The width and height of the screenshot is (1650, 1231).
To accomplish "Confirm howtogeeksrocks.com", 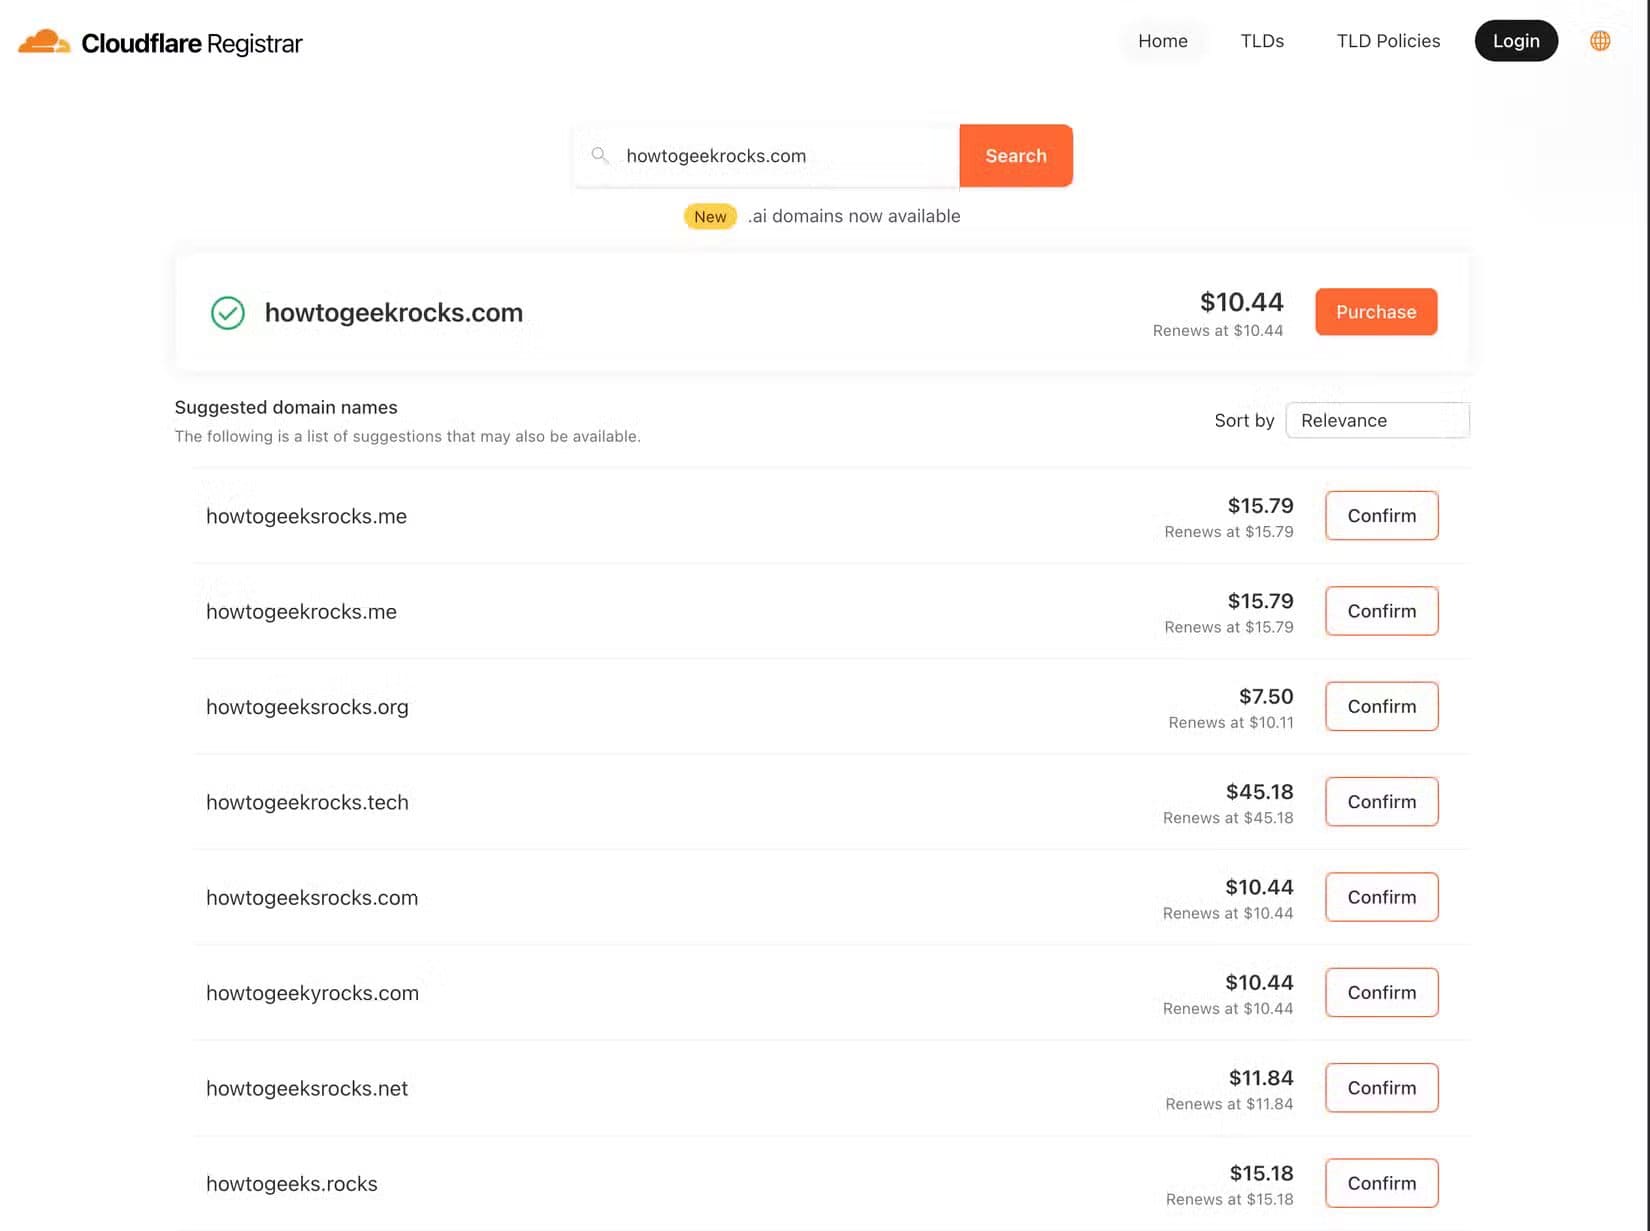I will tap(1381, 898).
